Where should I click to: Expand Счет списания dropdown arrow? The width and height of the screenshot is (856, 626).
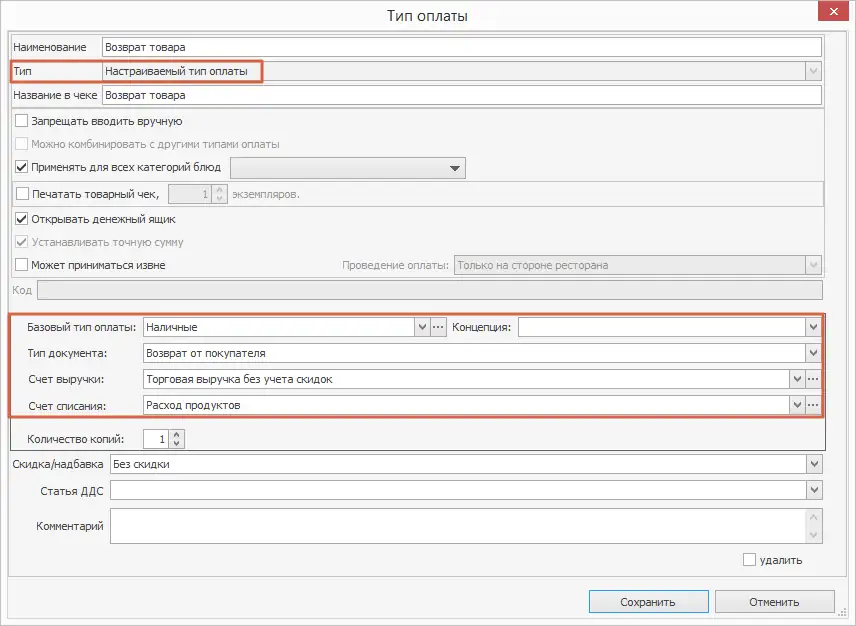(x=797, y=405)
